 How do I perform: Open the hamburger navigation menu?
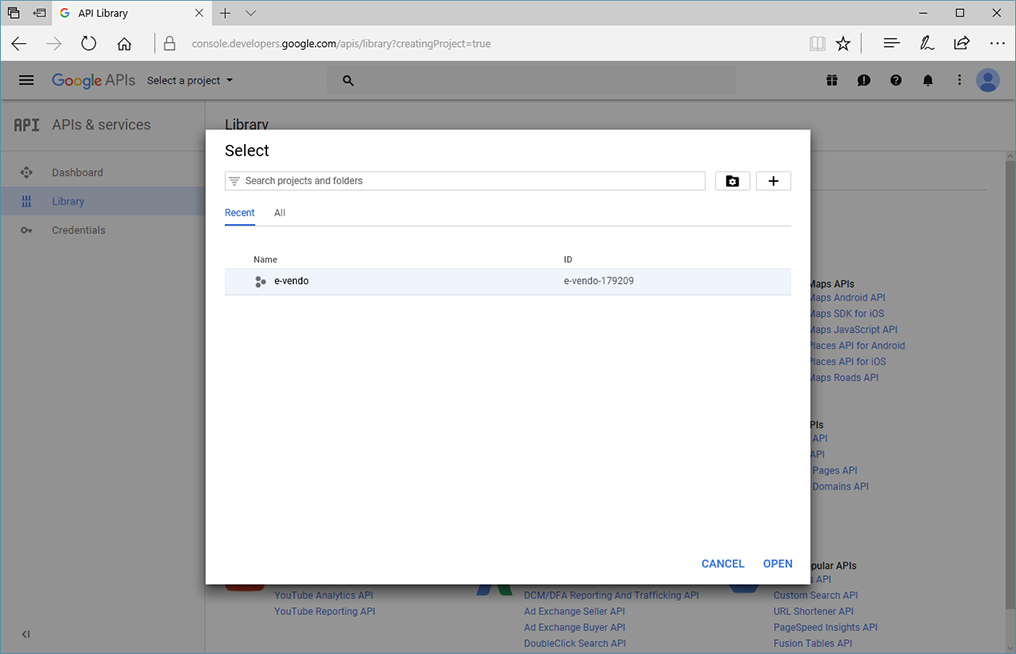pyautogui.click(x=26, y=80)
